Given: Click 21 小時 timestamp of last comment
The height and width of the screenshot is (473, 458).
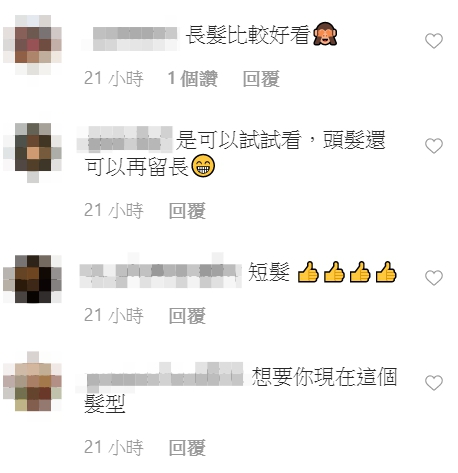Looking at the screenshot, I should click(x=114, y=447).
